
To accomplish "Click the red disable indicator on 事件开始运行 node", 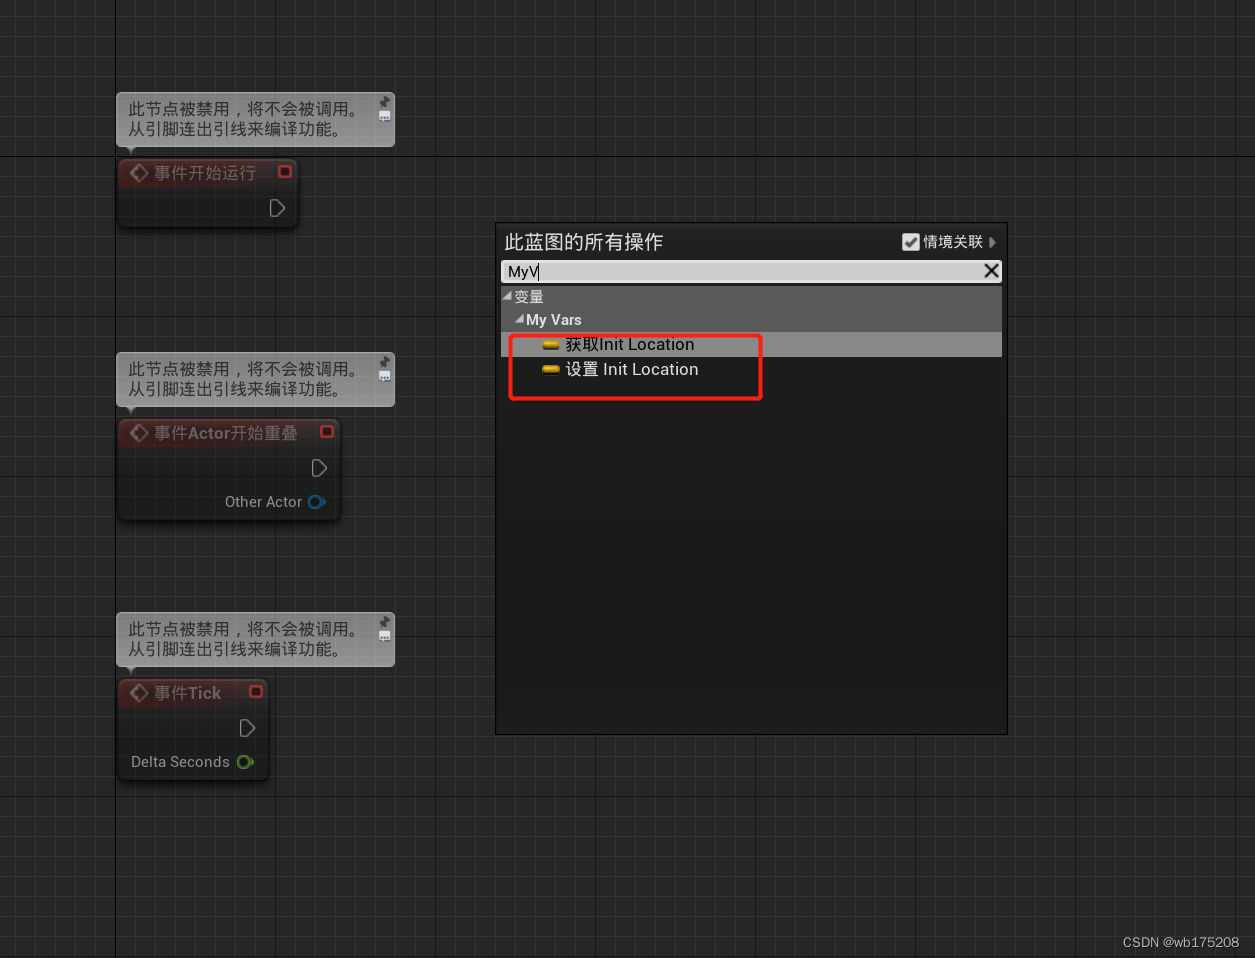I will (283, 172).
